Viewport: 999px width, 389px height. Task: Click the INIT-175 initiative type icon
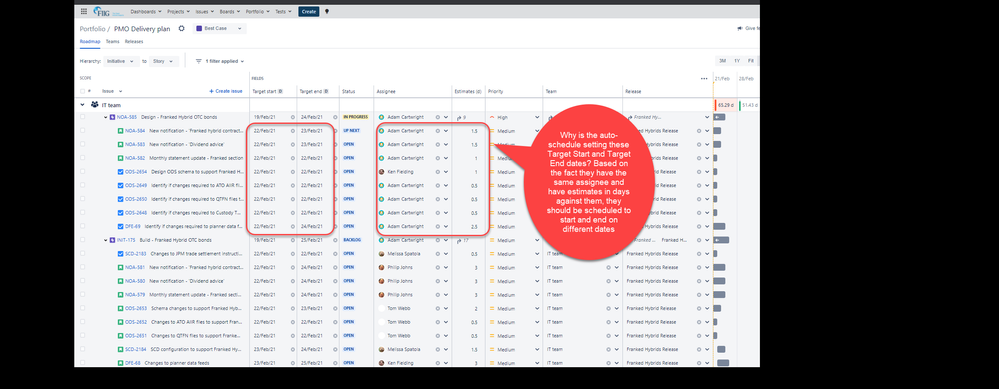[x=113, y=240]
